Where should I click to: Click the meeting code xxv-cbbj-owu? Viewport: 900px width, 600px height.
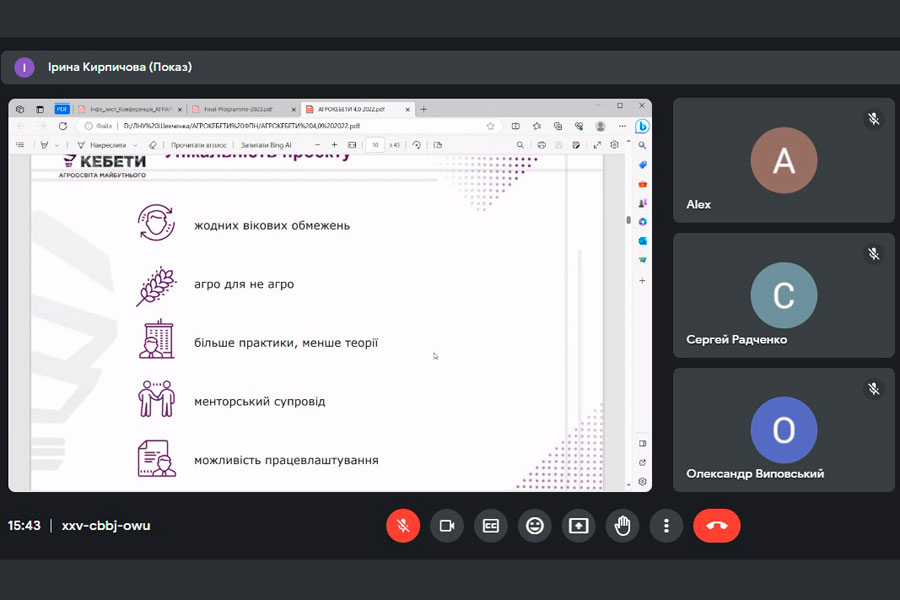tap(106, 525)
